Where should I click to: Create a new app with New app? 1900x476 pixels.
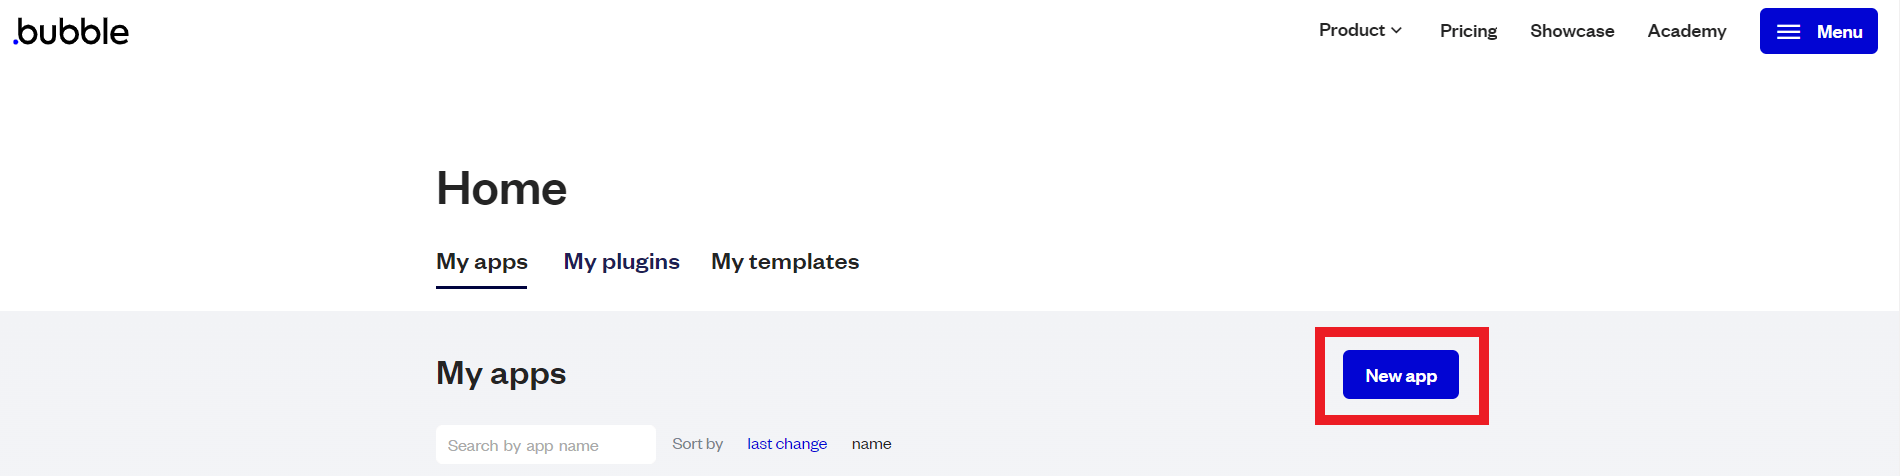pos(1400,376)
